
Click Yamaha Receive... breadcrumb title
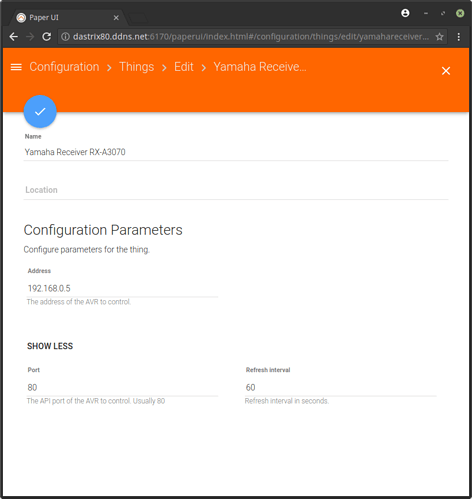(x=260, y=67)
